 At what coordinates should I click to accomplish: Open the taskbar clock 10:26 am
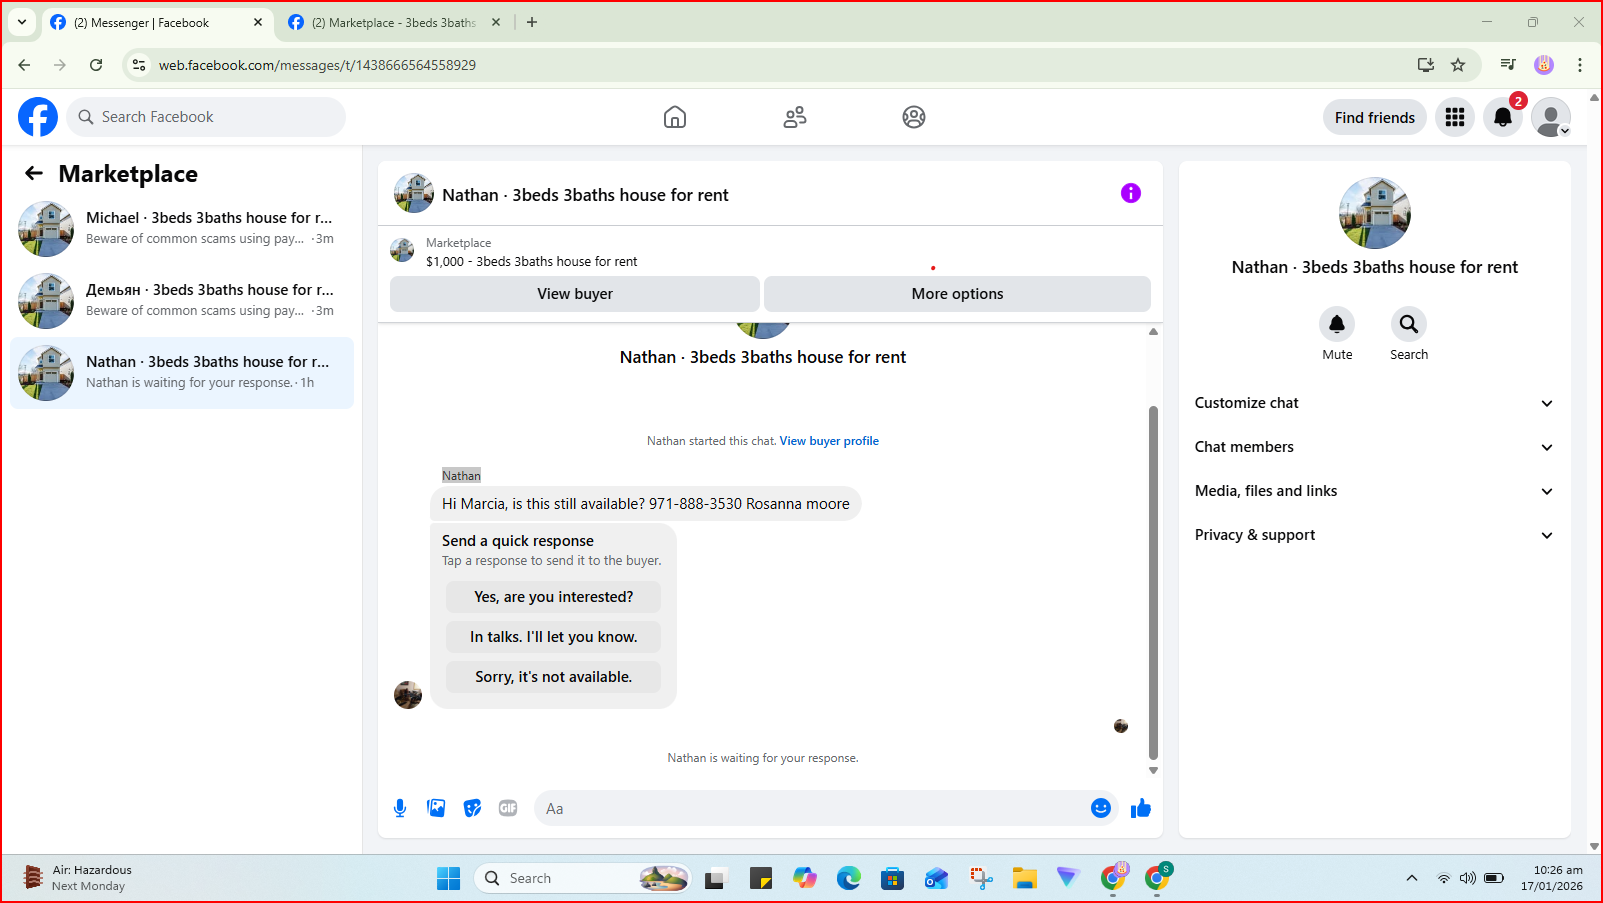1552,878
